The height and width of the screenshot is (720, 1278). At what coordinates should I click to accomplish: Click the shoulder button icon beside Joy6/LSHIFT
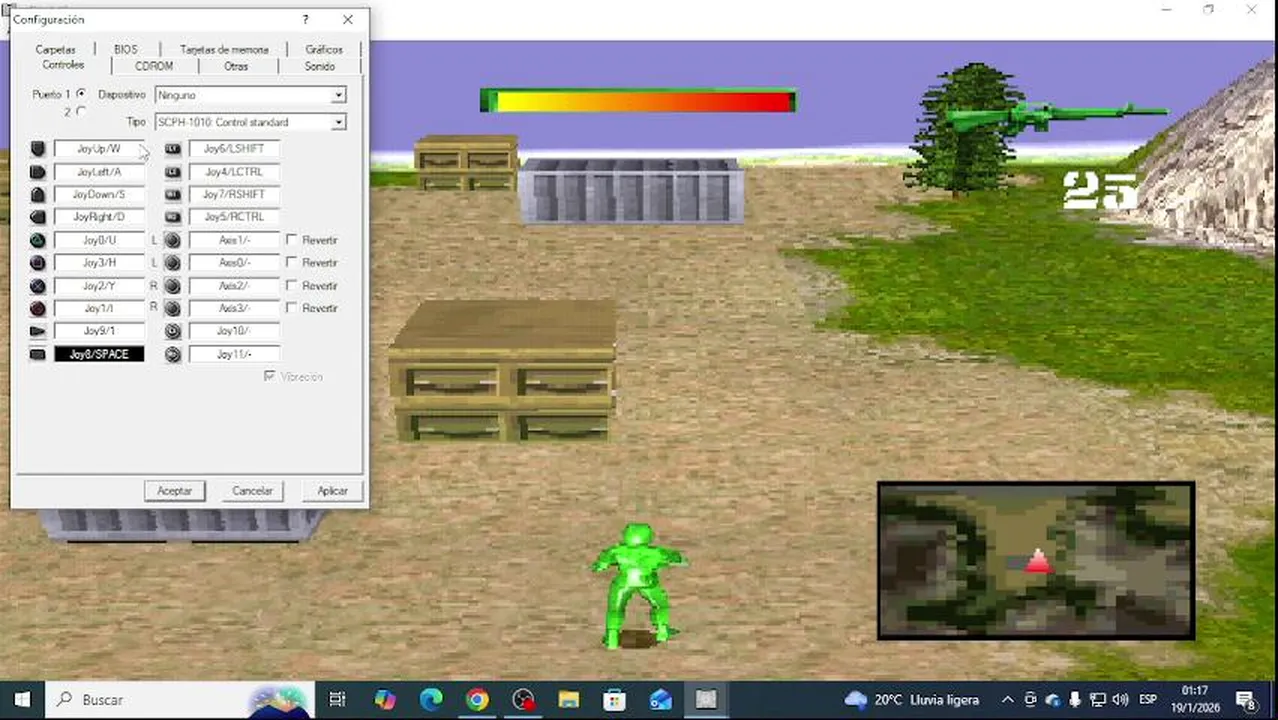pyautogui.click(x=173, y=148)
